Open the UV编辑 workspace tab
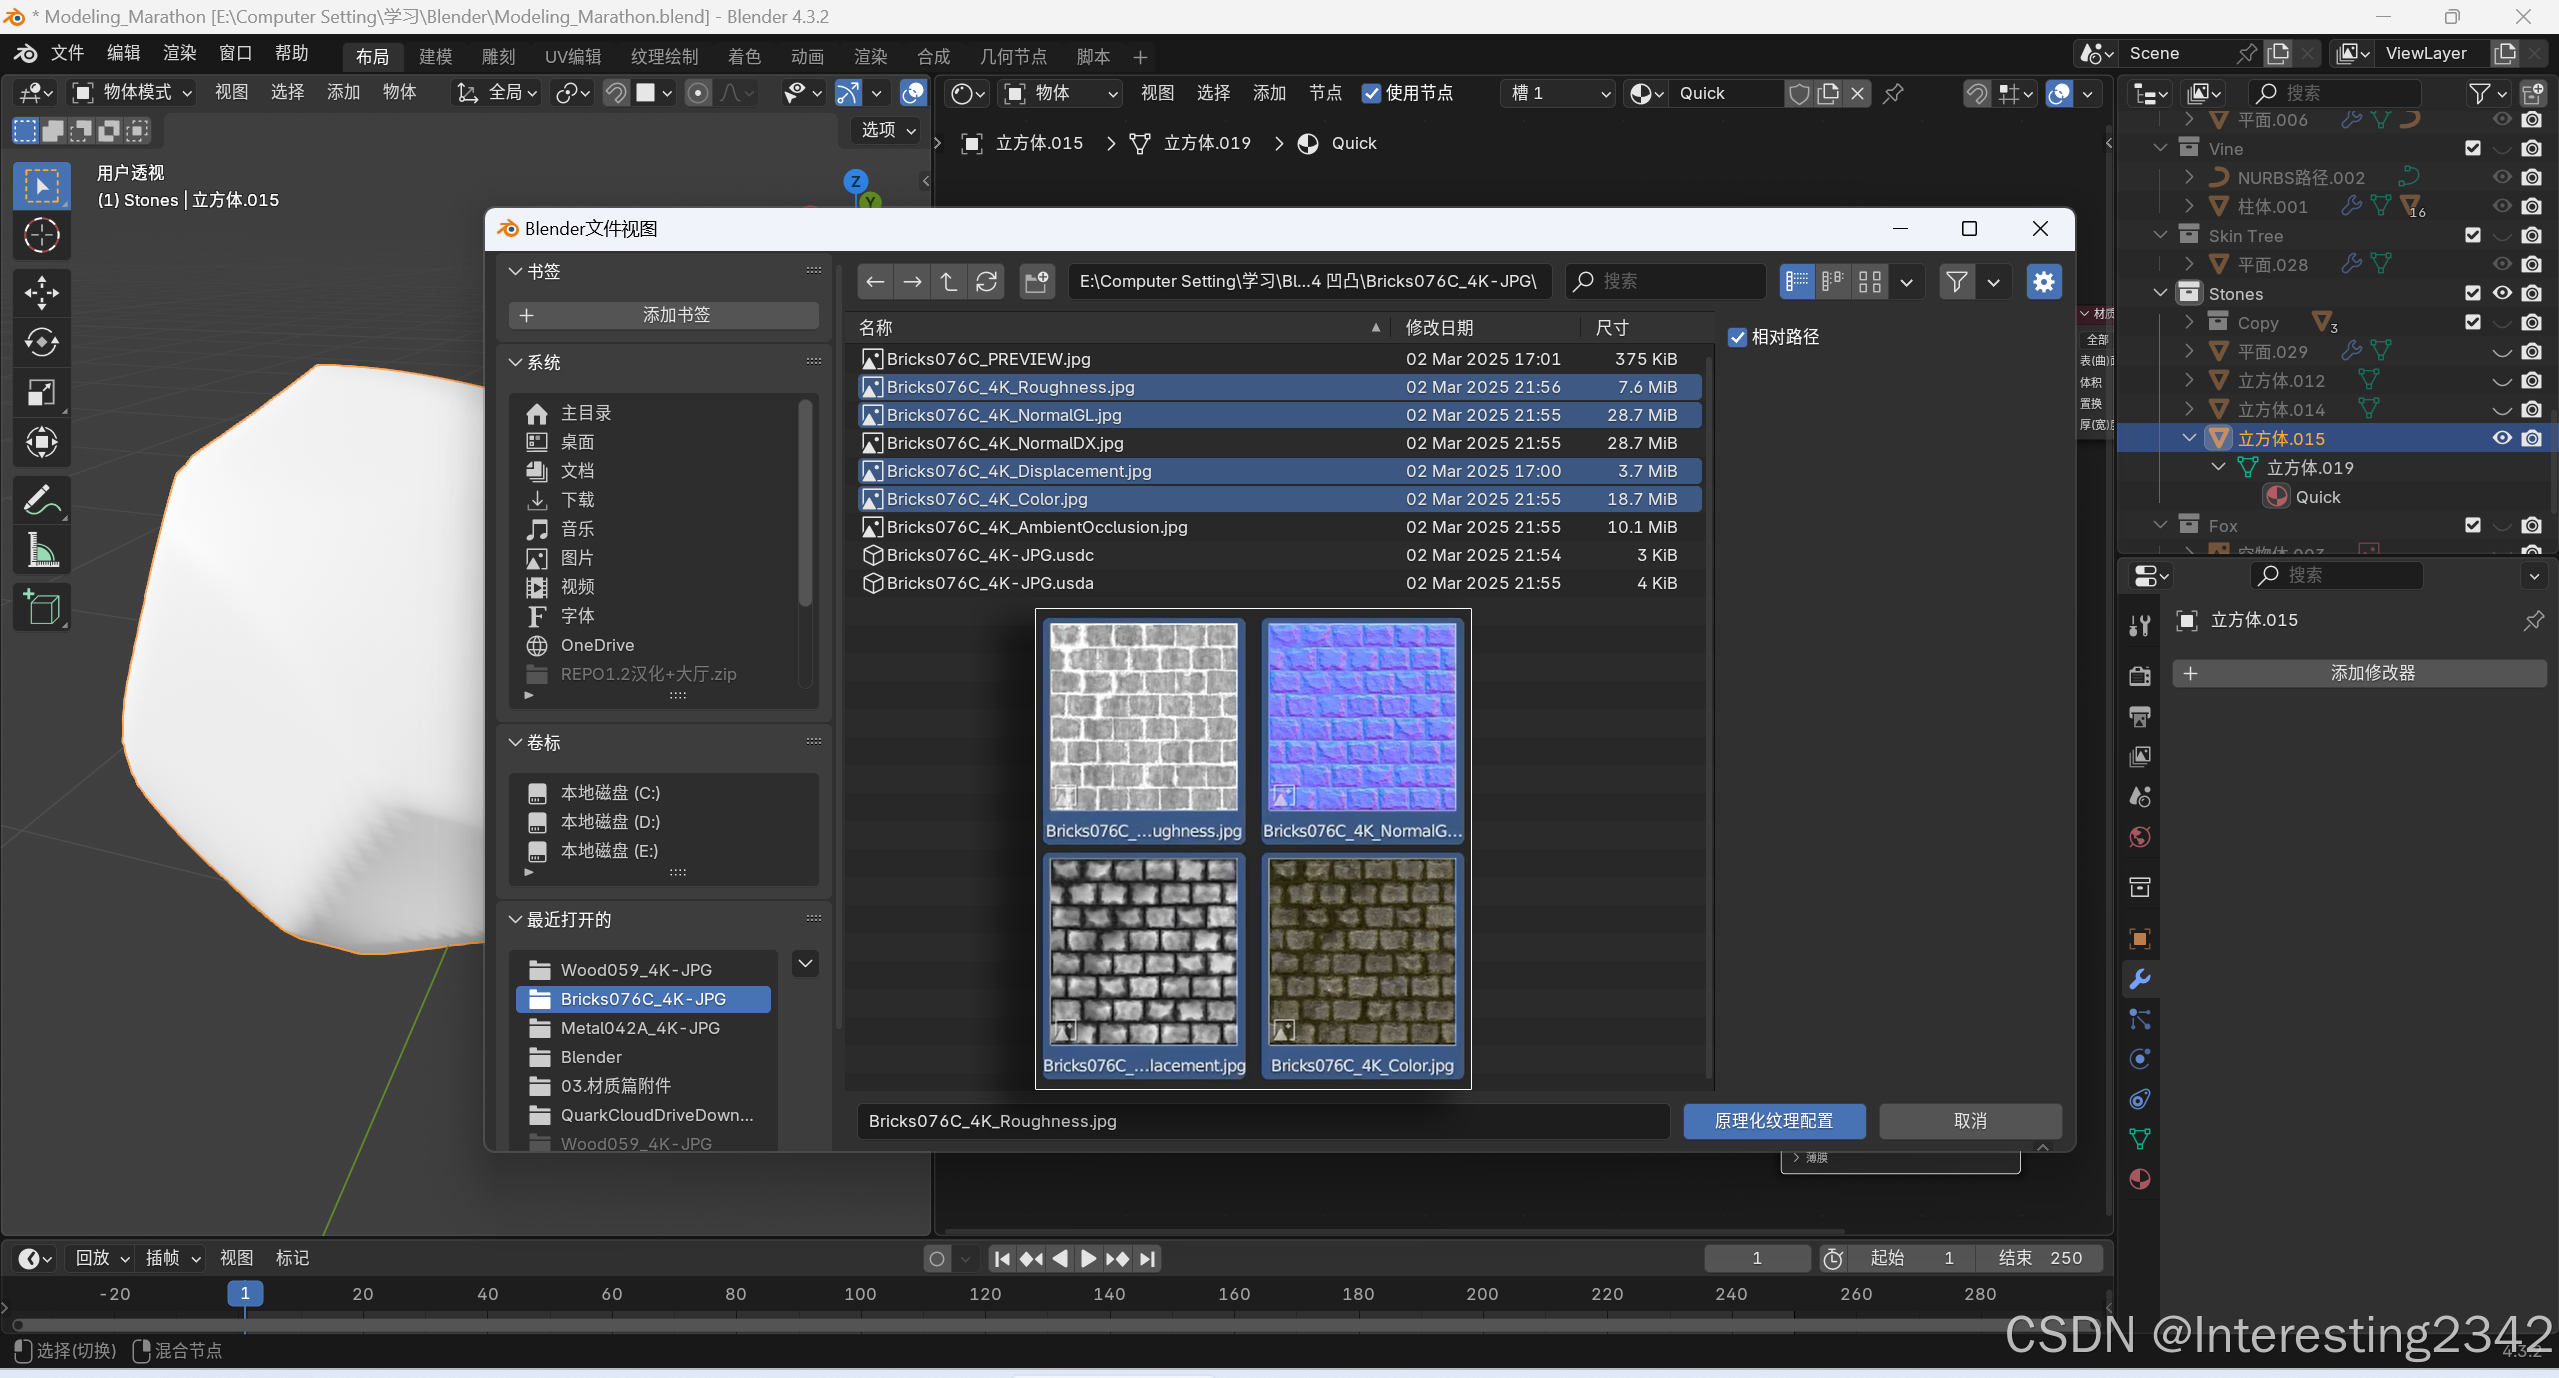Viewport: 2559px width, 1378px height. (x=572, y=57)
